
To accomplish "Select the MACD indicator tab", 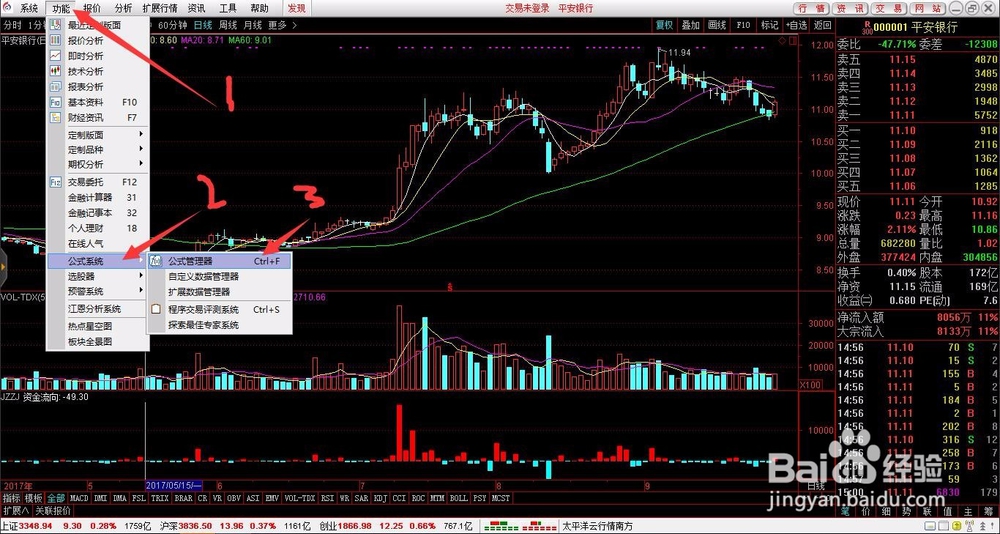I will point(79,498).
